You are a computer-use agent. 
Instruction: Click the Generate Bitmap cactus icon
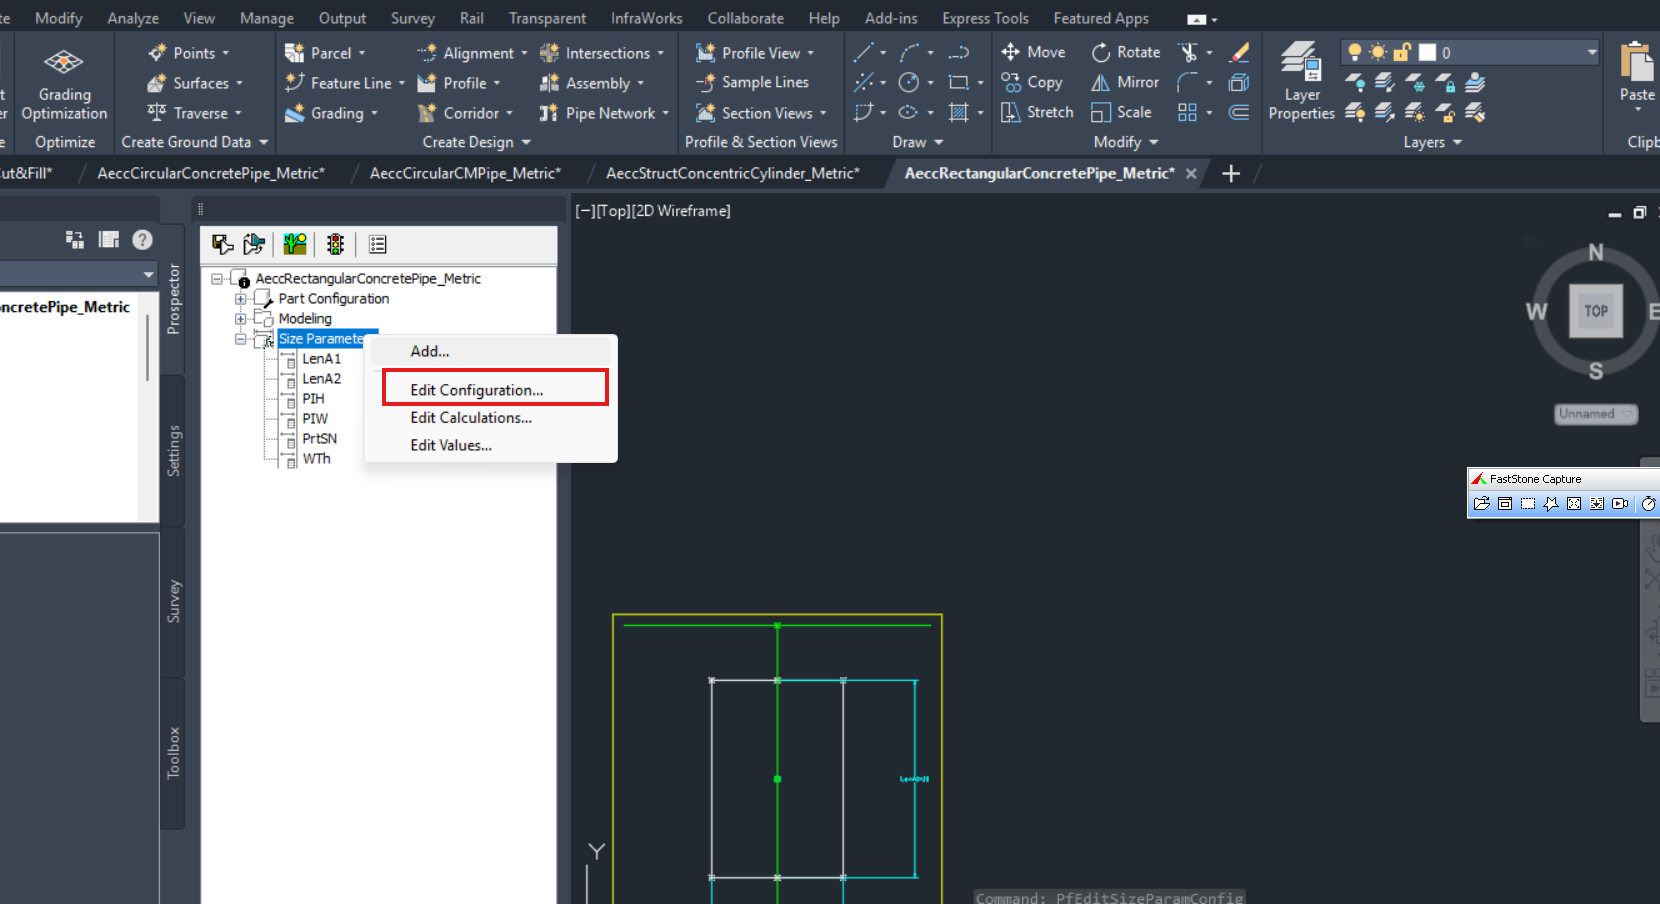tap(295, 244)
